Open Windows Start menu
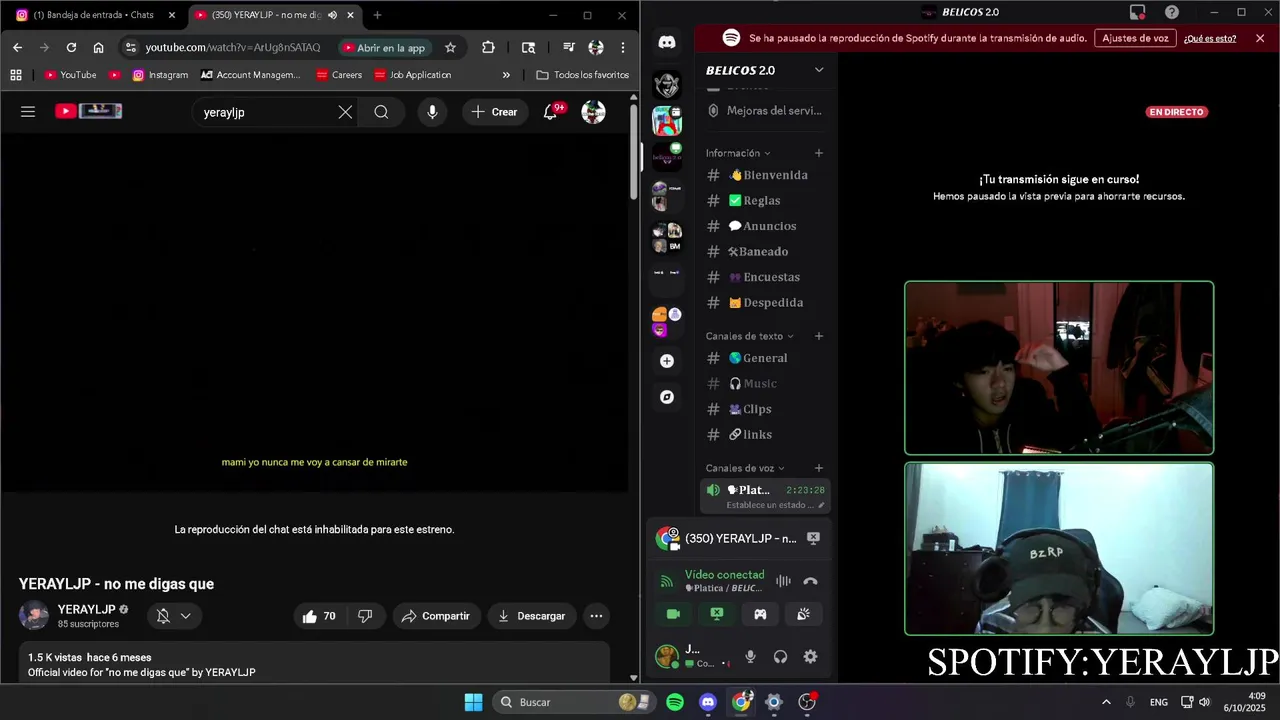1280x720 pixels. [x=474, y=702]
